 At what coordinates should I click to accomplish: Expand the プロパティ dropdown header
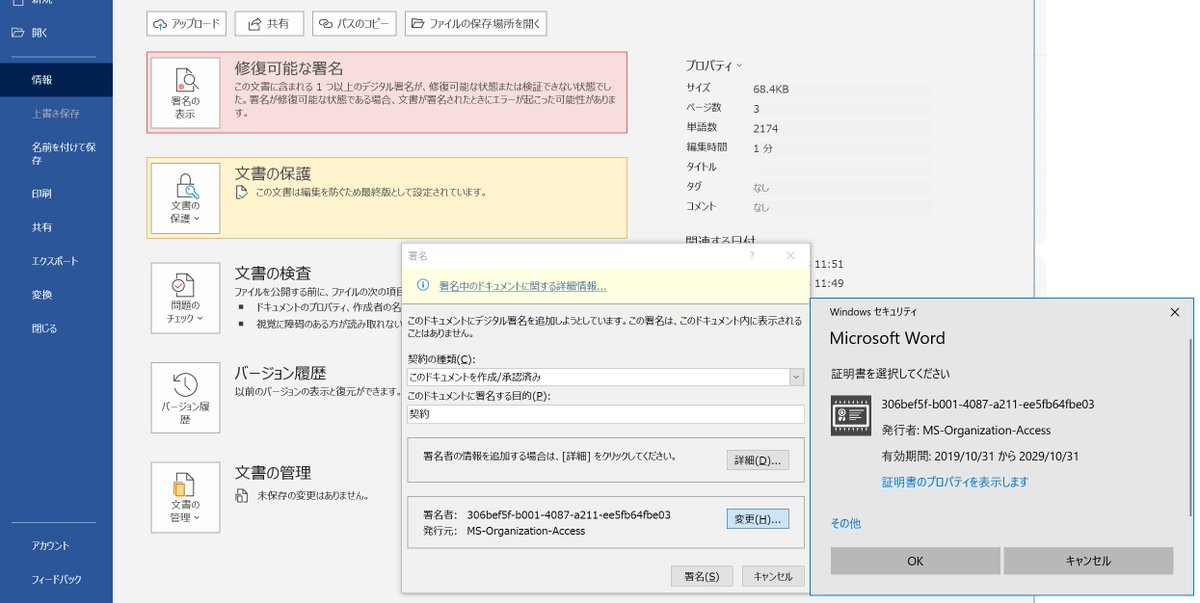(x=714, y=65)
